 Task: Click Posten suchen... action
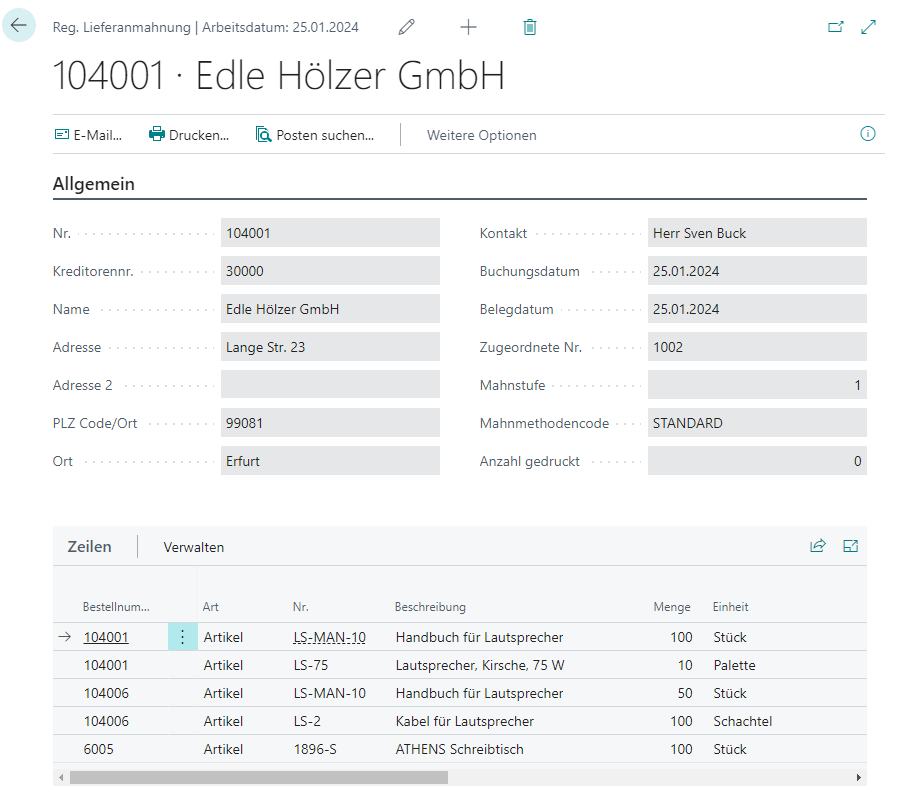314,135
